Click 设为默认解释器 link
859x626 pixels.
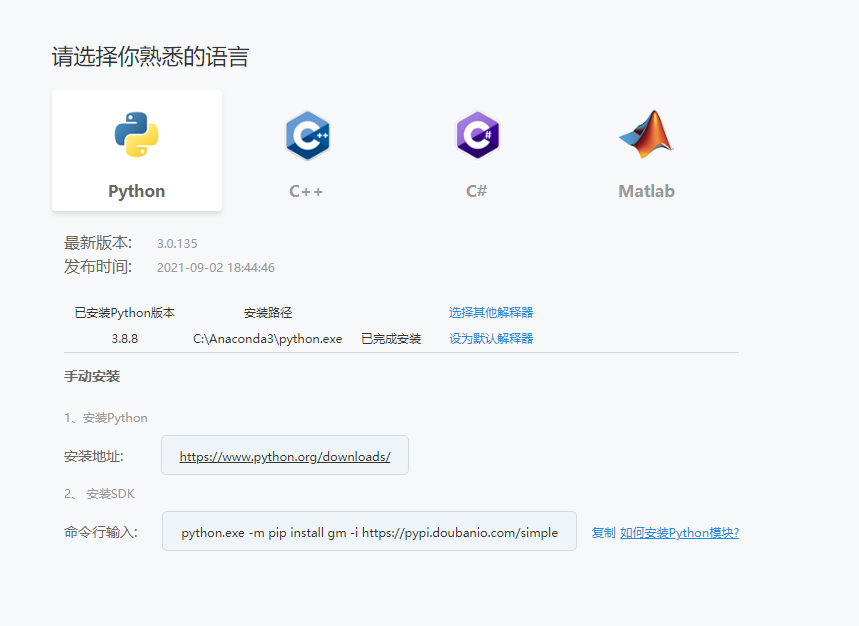coord(491,338)
